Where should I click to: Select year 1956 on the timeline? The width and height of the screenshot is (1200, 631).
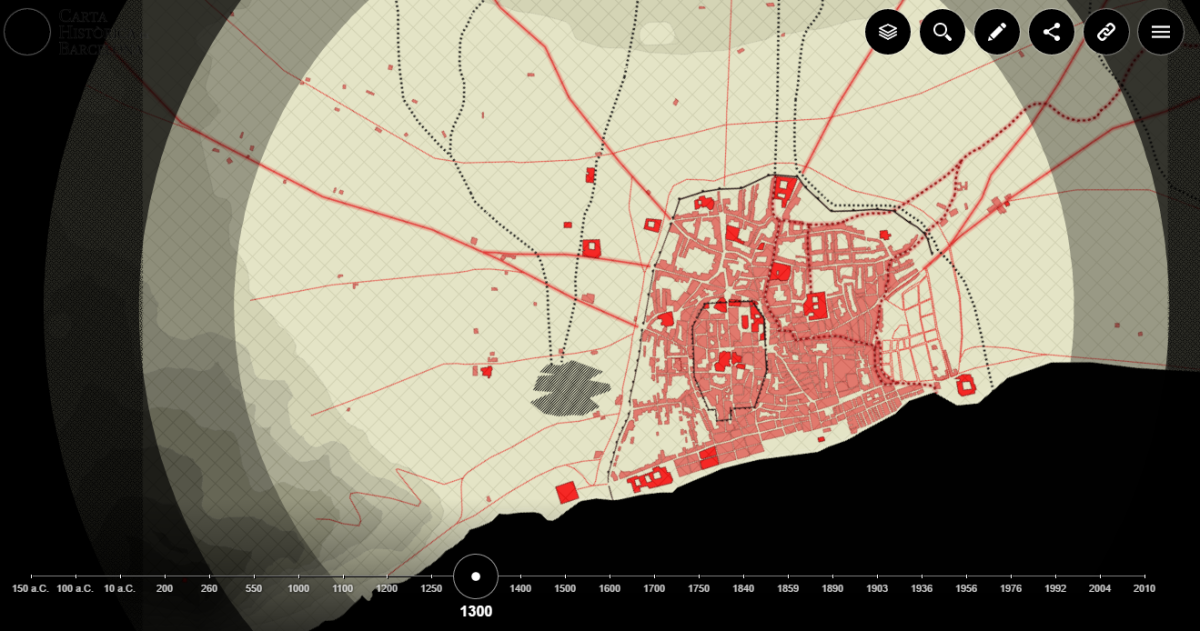[x=966, y=588]
